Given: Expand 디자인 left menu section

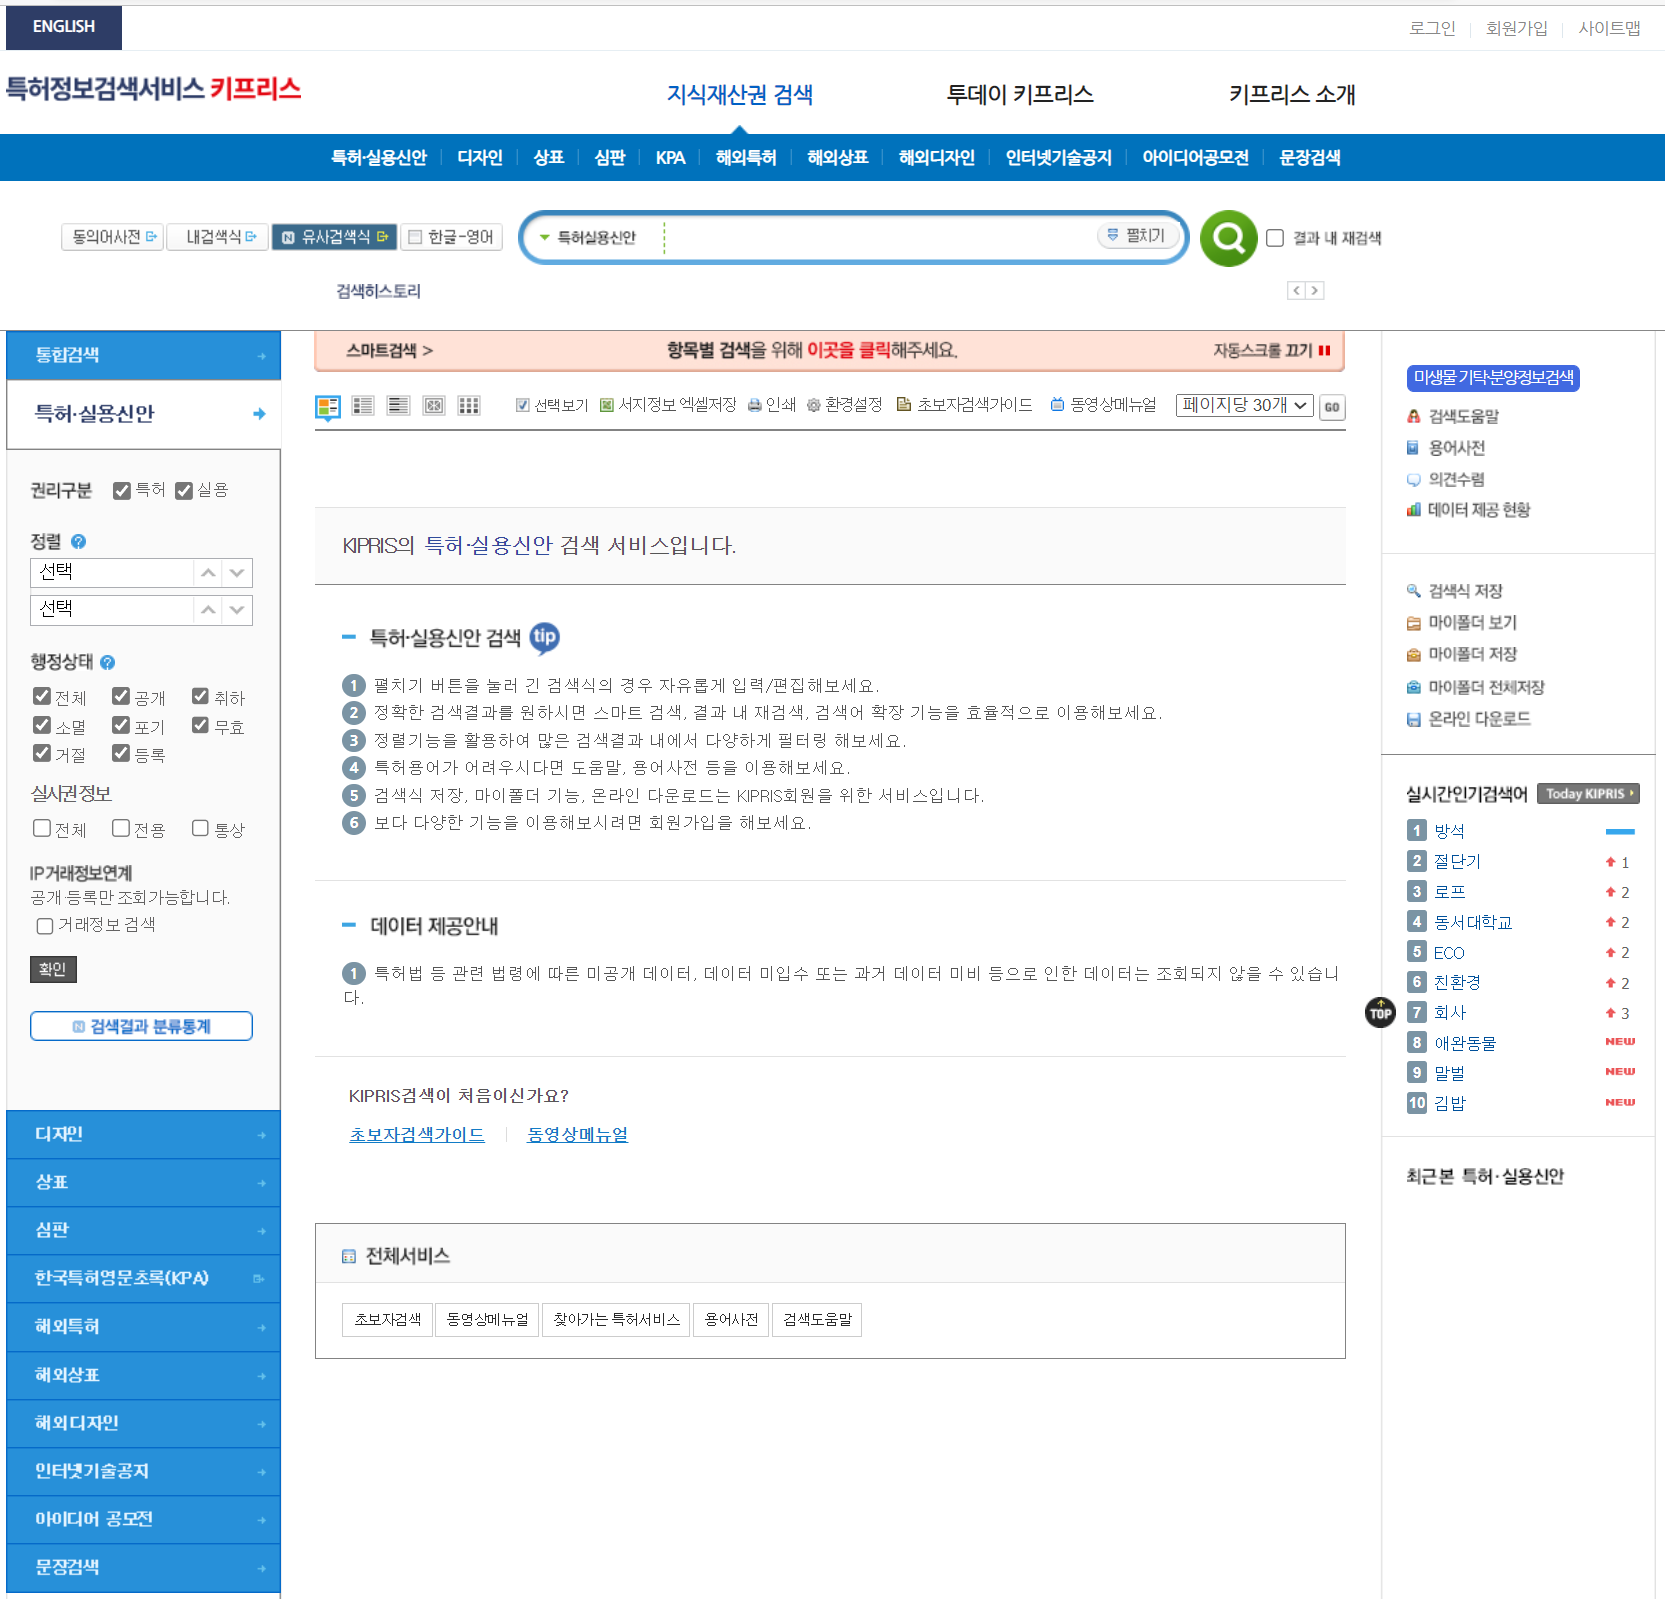Looking at the screenshot, I should click(143, 1134).
